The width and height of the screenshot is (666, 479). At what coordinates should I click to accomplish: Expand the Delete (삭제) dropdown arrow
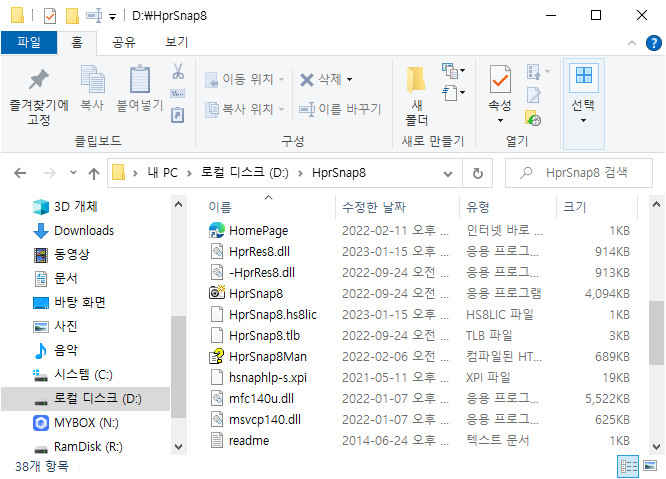pos(349,79)
